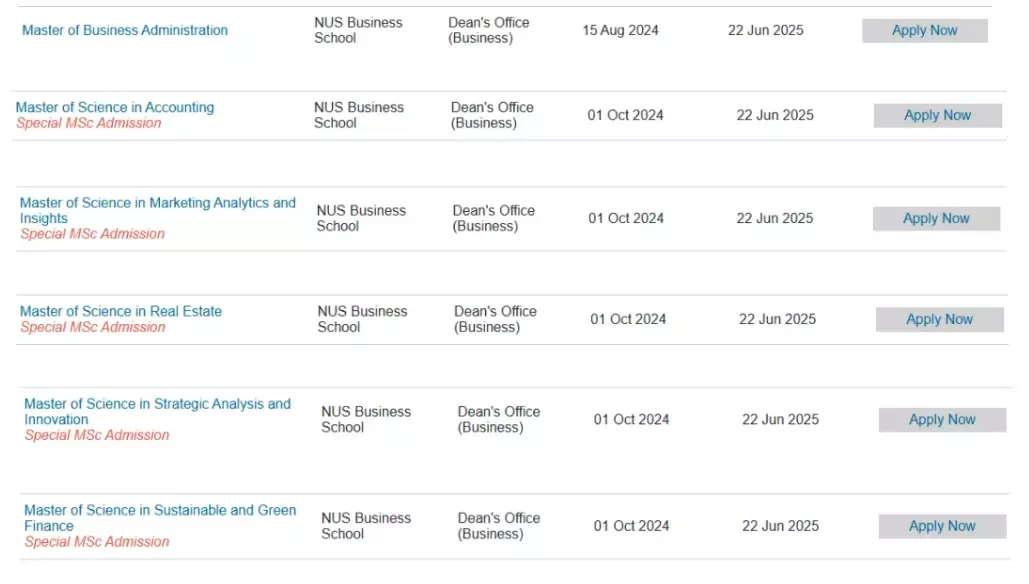Select Special MSc Admission text under Accounting

[x=89, y=123]
